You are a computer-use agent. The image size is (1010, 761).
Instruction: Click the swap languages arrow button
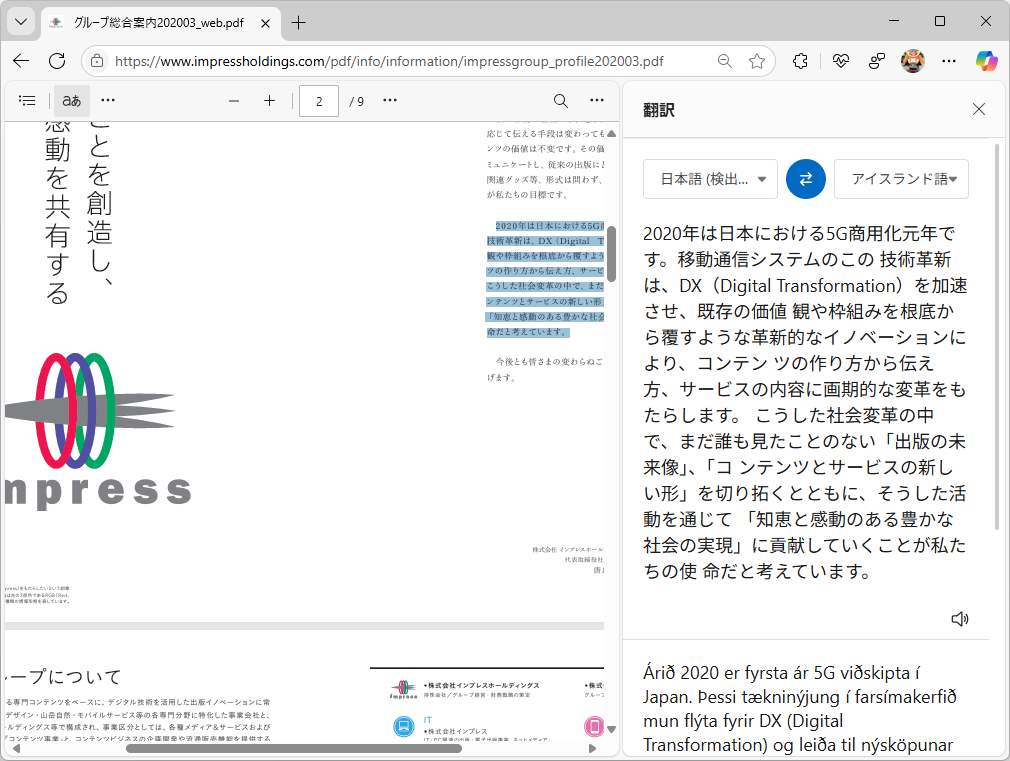coord(805,179)
